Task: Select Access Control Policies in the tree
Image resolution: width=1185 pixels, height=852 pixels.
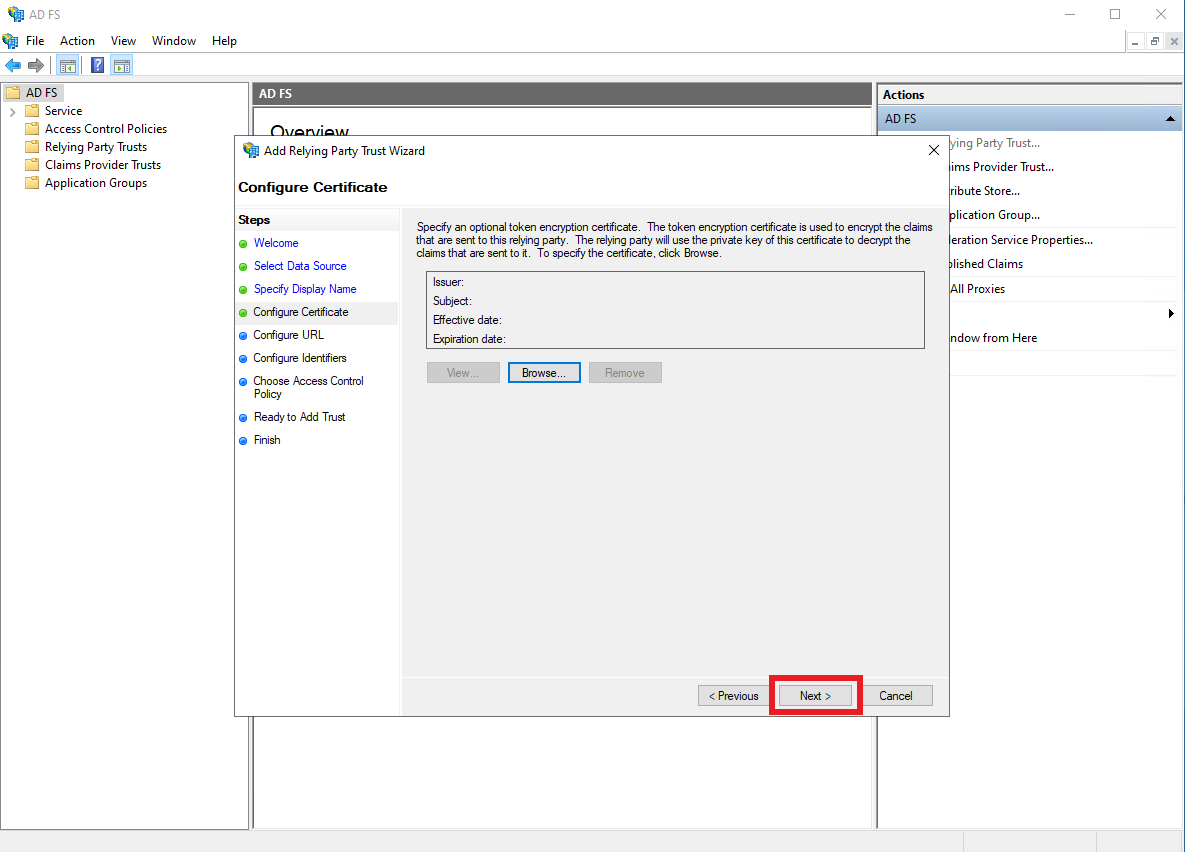Action: click(x=104, y=128)
